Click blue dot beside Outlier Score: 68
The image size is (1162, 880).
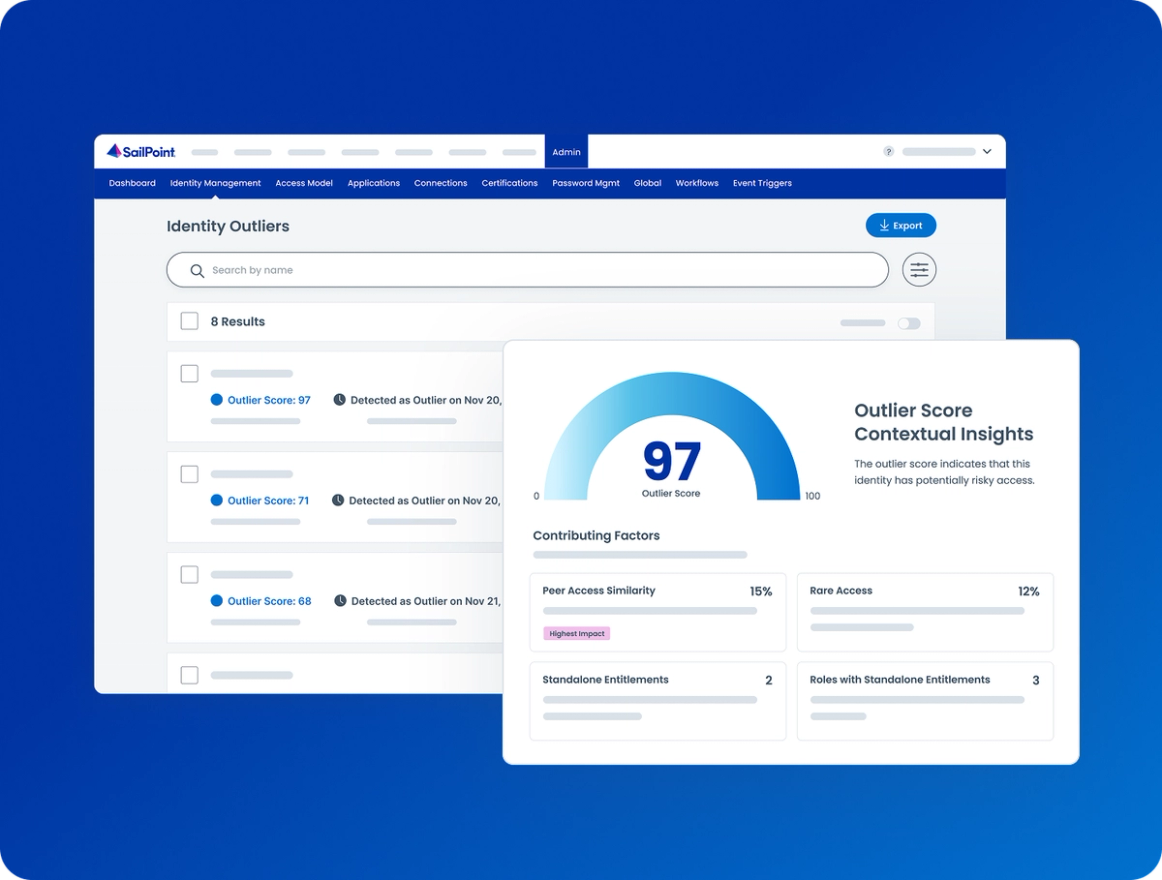216,601
